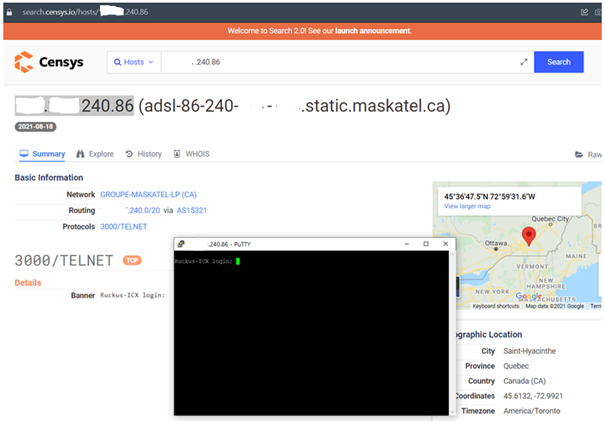
Task: Click the blue Search button
Action: pyautogui.click(x=558, y=62)
